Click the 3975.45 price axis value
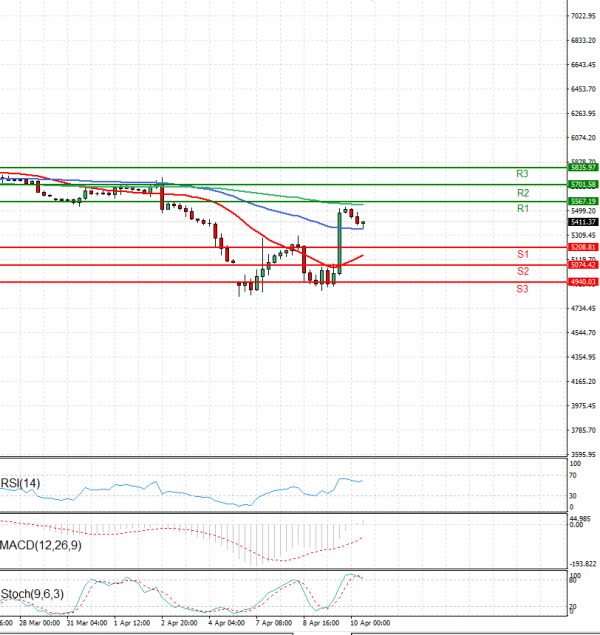Screen dimensions: 600x635 pyautogui.click(x=583, y=406)
